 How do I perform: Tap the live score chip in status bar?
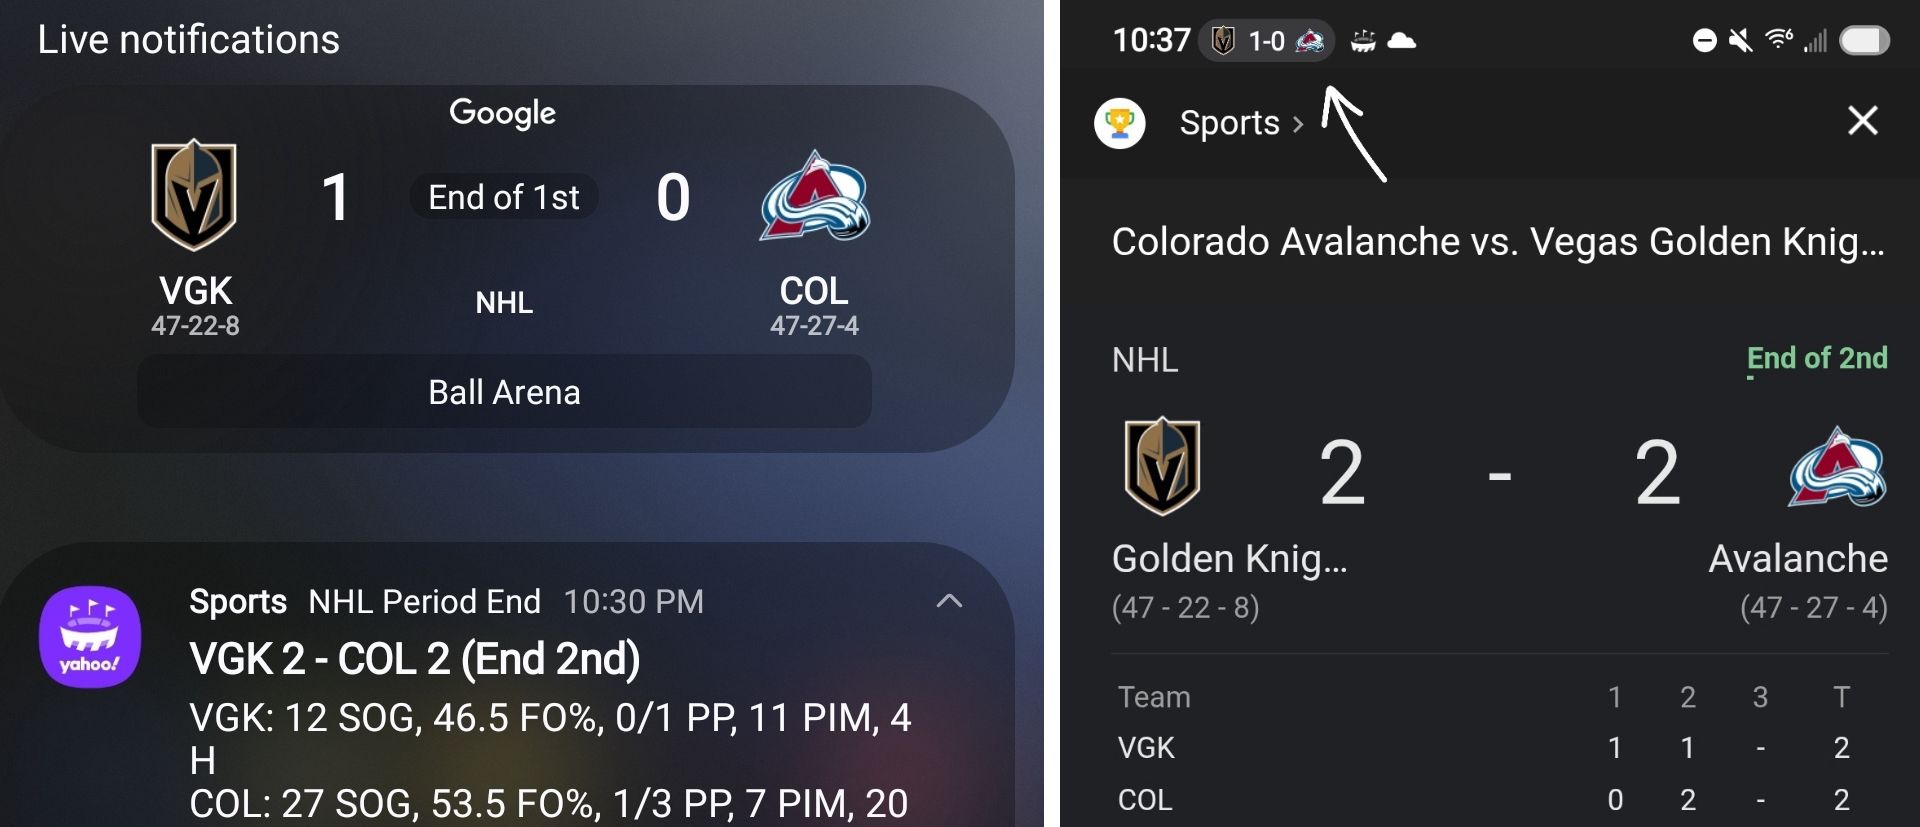[x=1266, y=41]
